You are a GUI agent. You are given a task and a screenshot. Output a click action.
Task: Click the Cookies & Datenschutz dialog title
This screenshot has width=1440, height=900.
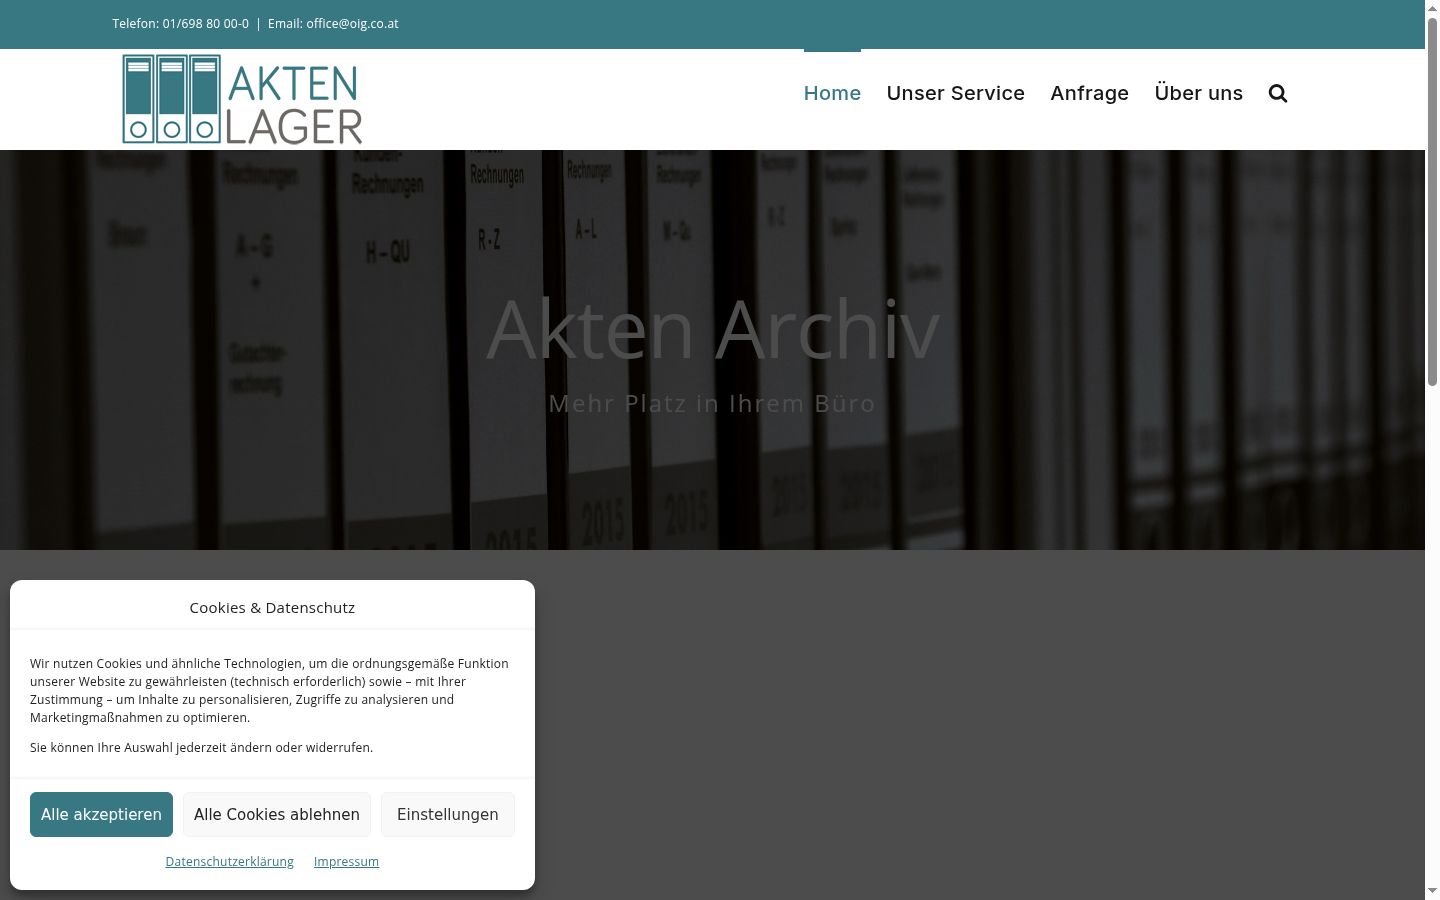pyautogui.click(x=272, y=607)
